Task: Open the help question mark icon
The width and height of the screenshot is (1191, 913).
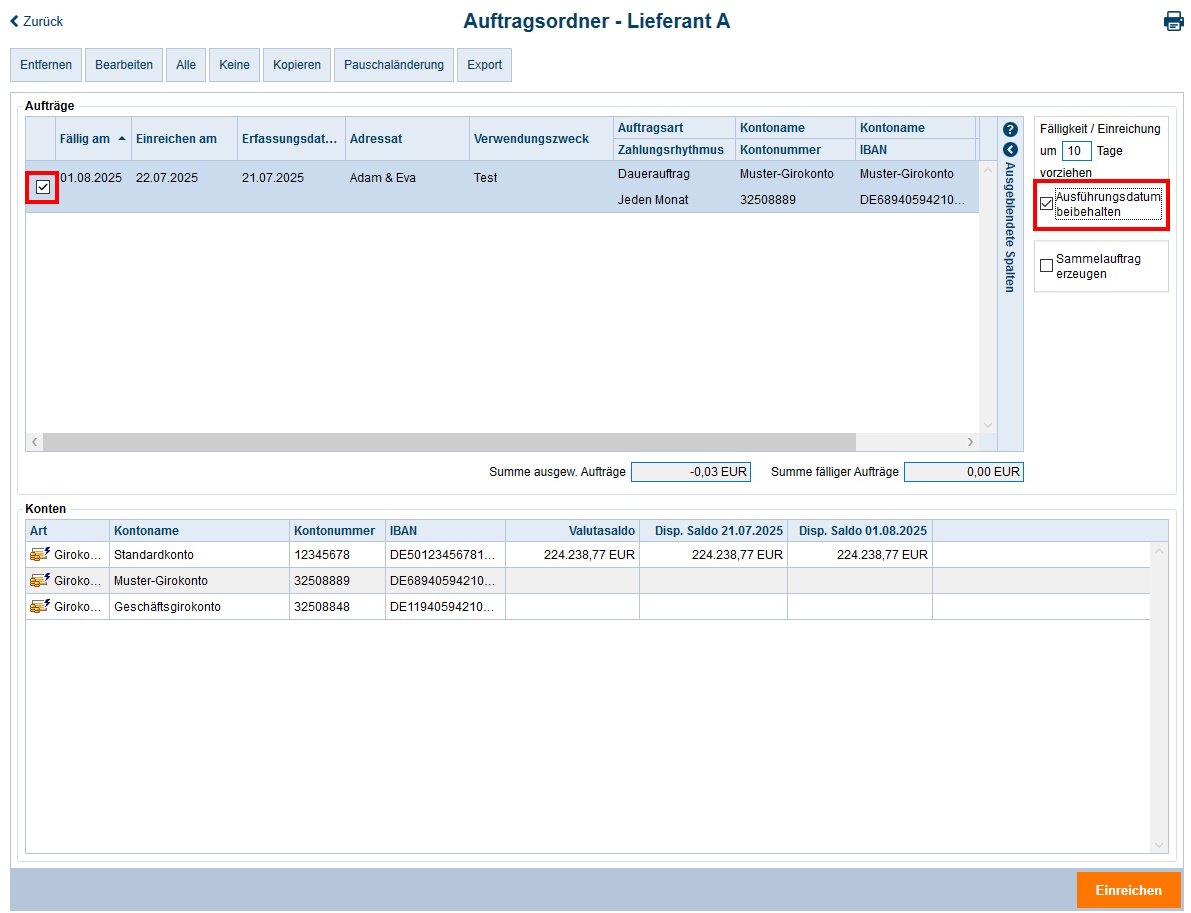Action: [x=1010, y=129]
